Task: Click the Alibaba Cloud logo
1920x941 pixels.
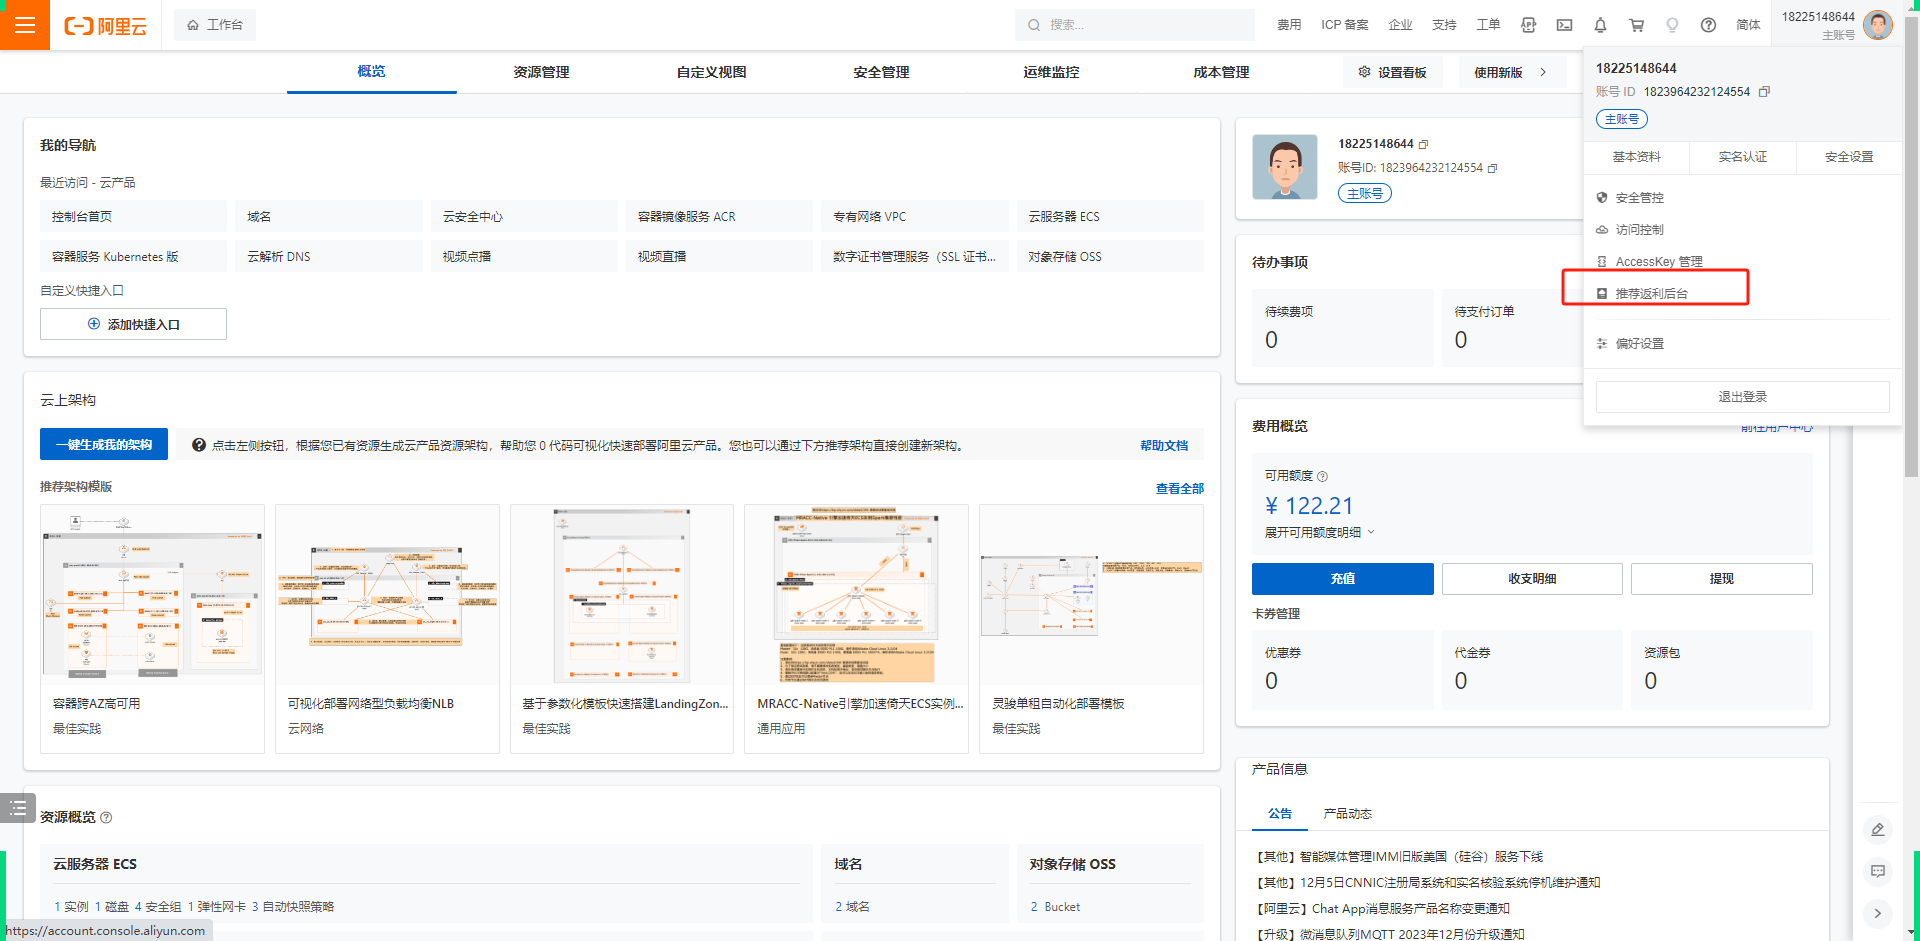Action: click(105, 26)
